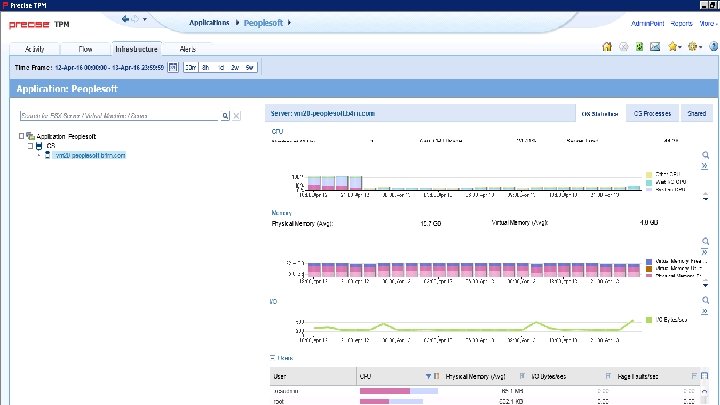Open the More menu

(708, 23)
